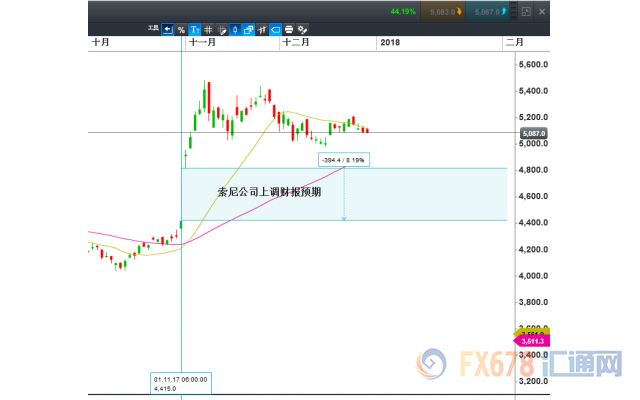Click the 4,000.0 price axis label
This screenshot has width=640, height=400.
533,276
